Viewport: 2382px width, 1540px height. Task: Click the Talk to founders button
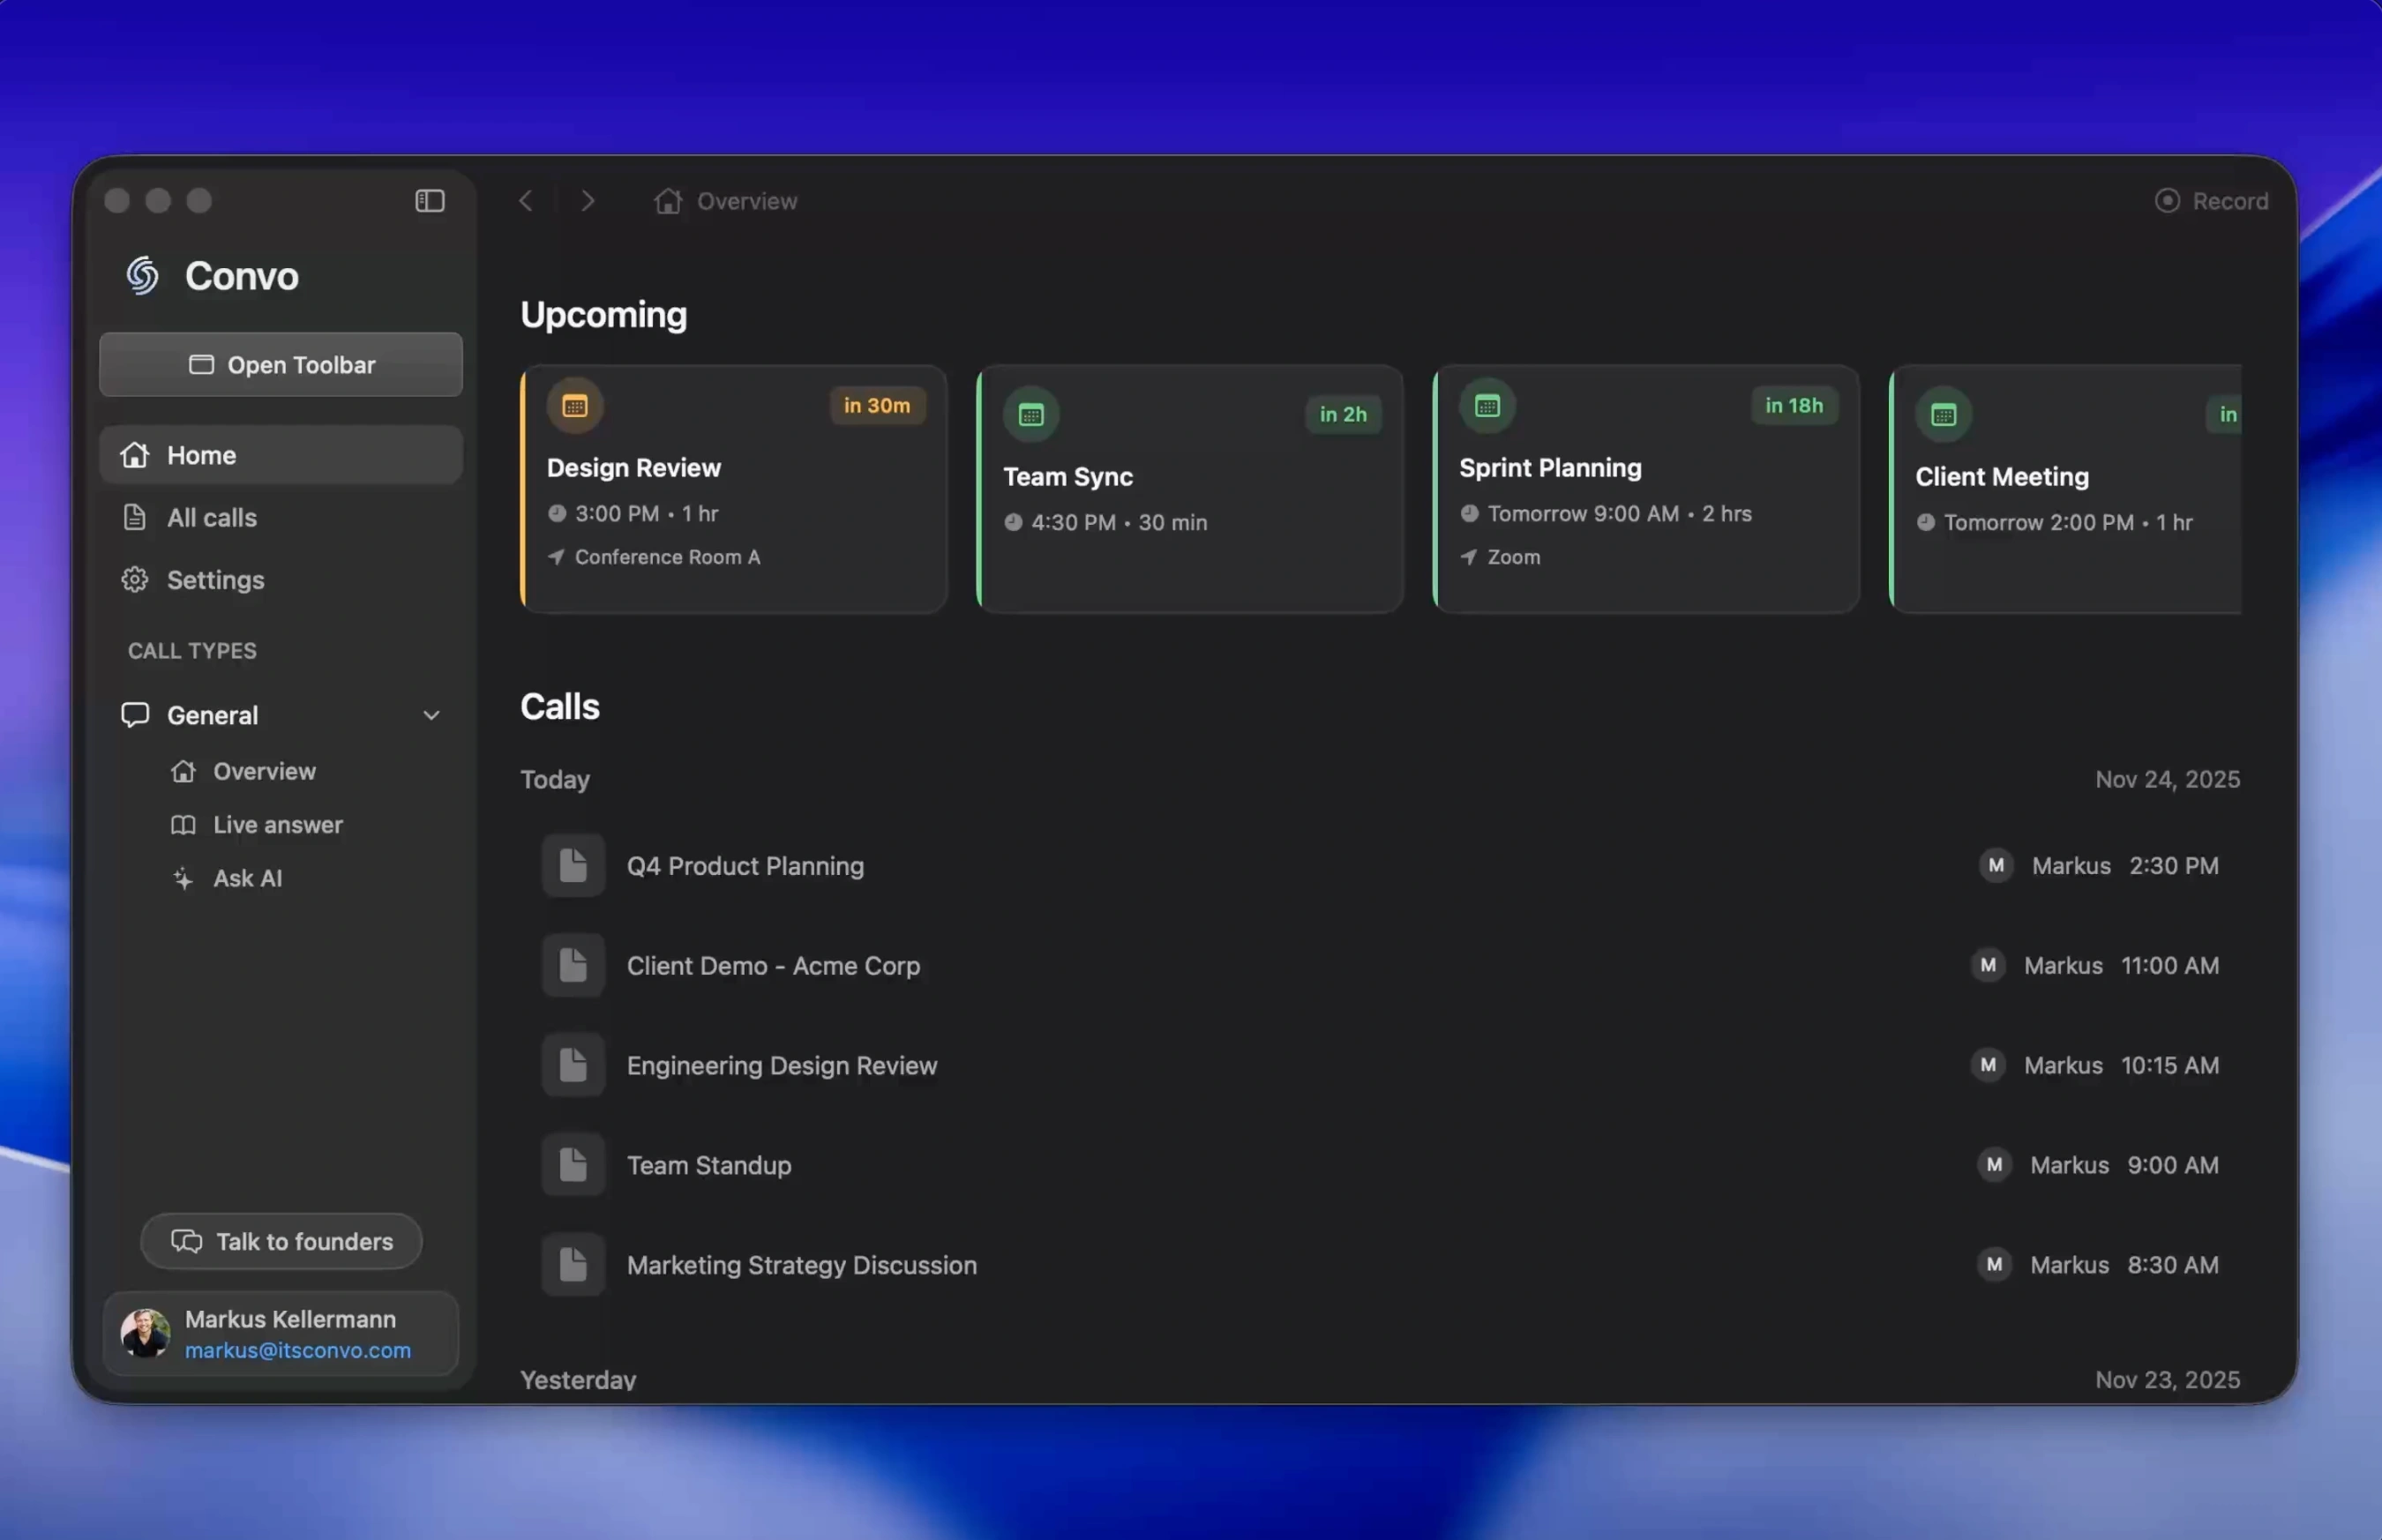point(281,1241)
